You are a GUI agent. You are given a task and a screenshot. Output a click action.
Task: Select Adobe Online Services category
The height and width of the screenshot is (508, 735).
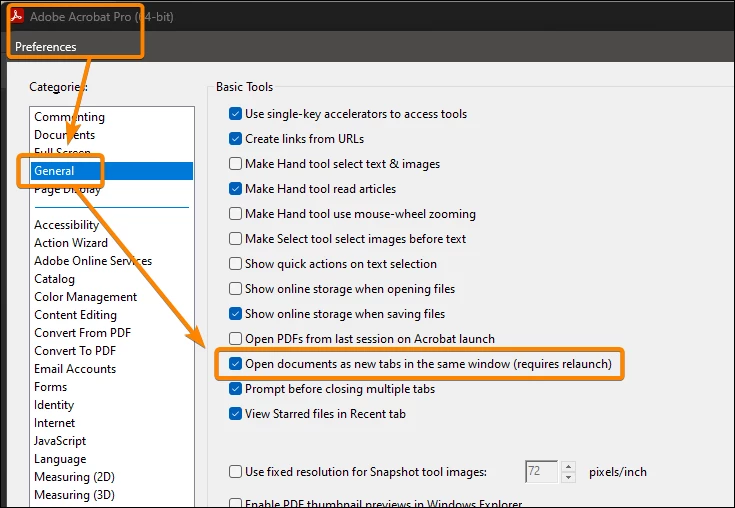coord(93,261)
